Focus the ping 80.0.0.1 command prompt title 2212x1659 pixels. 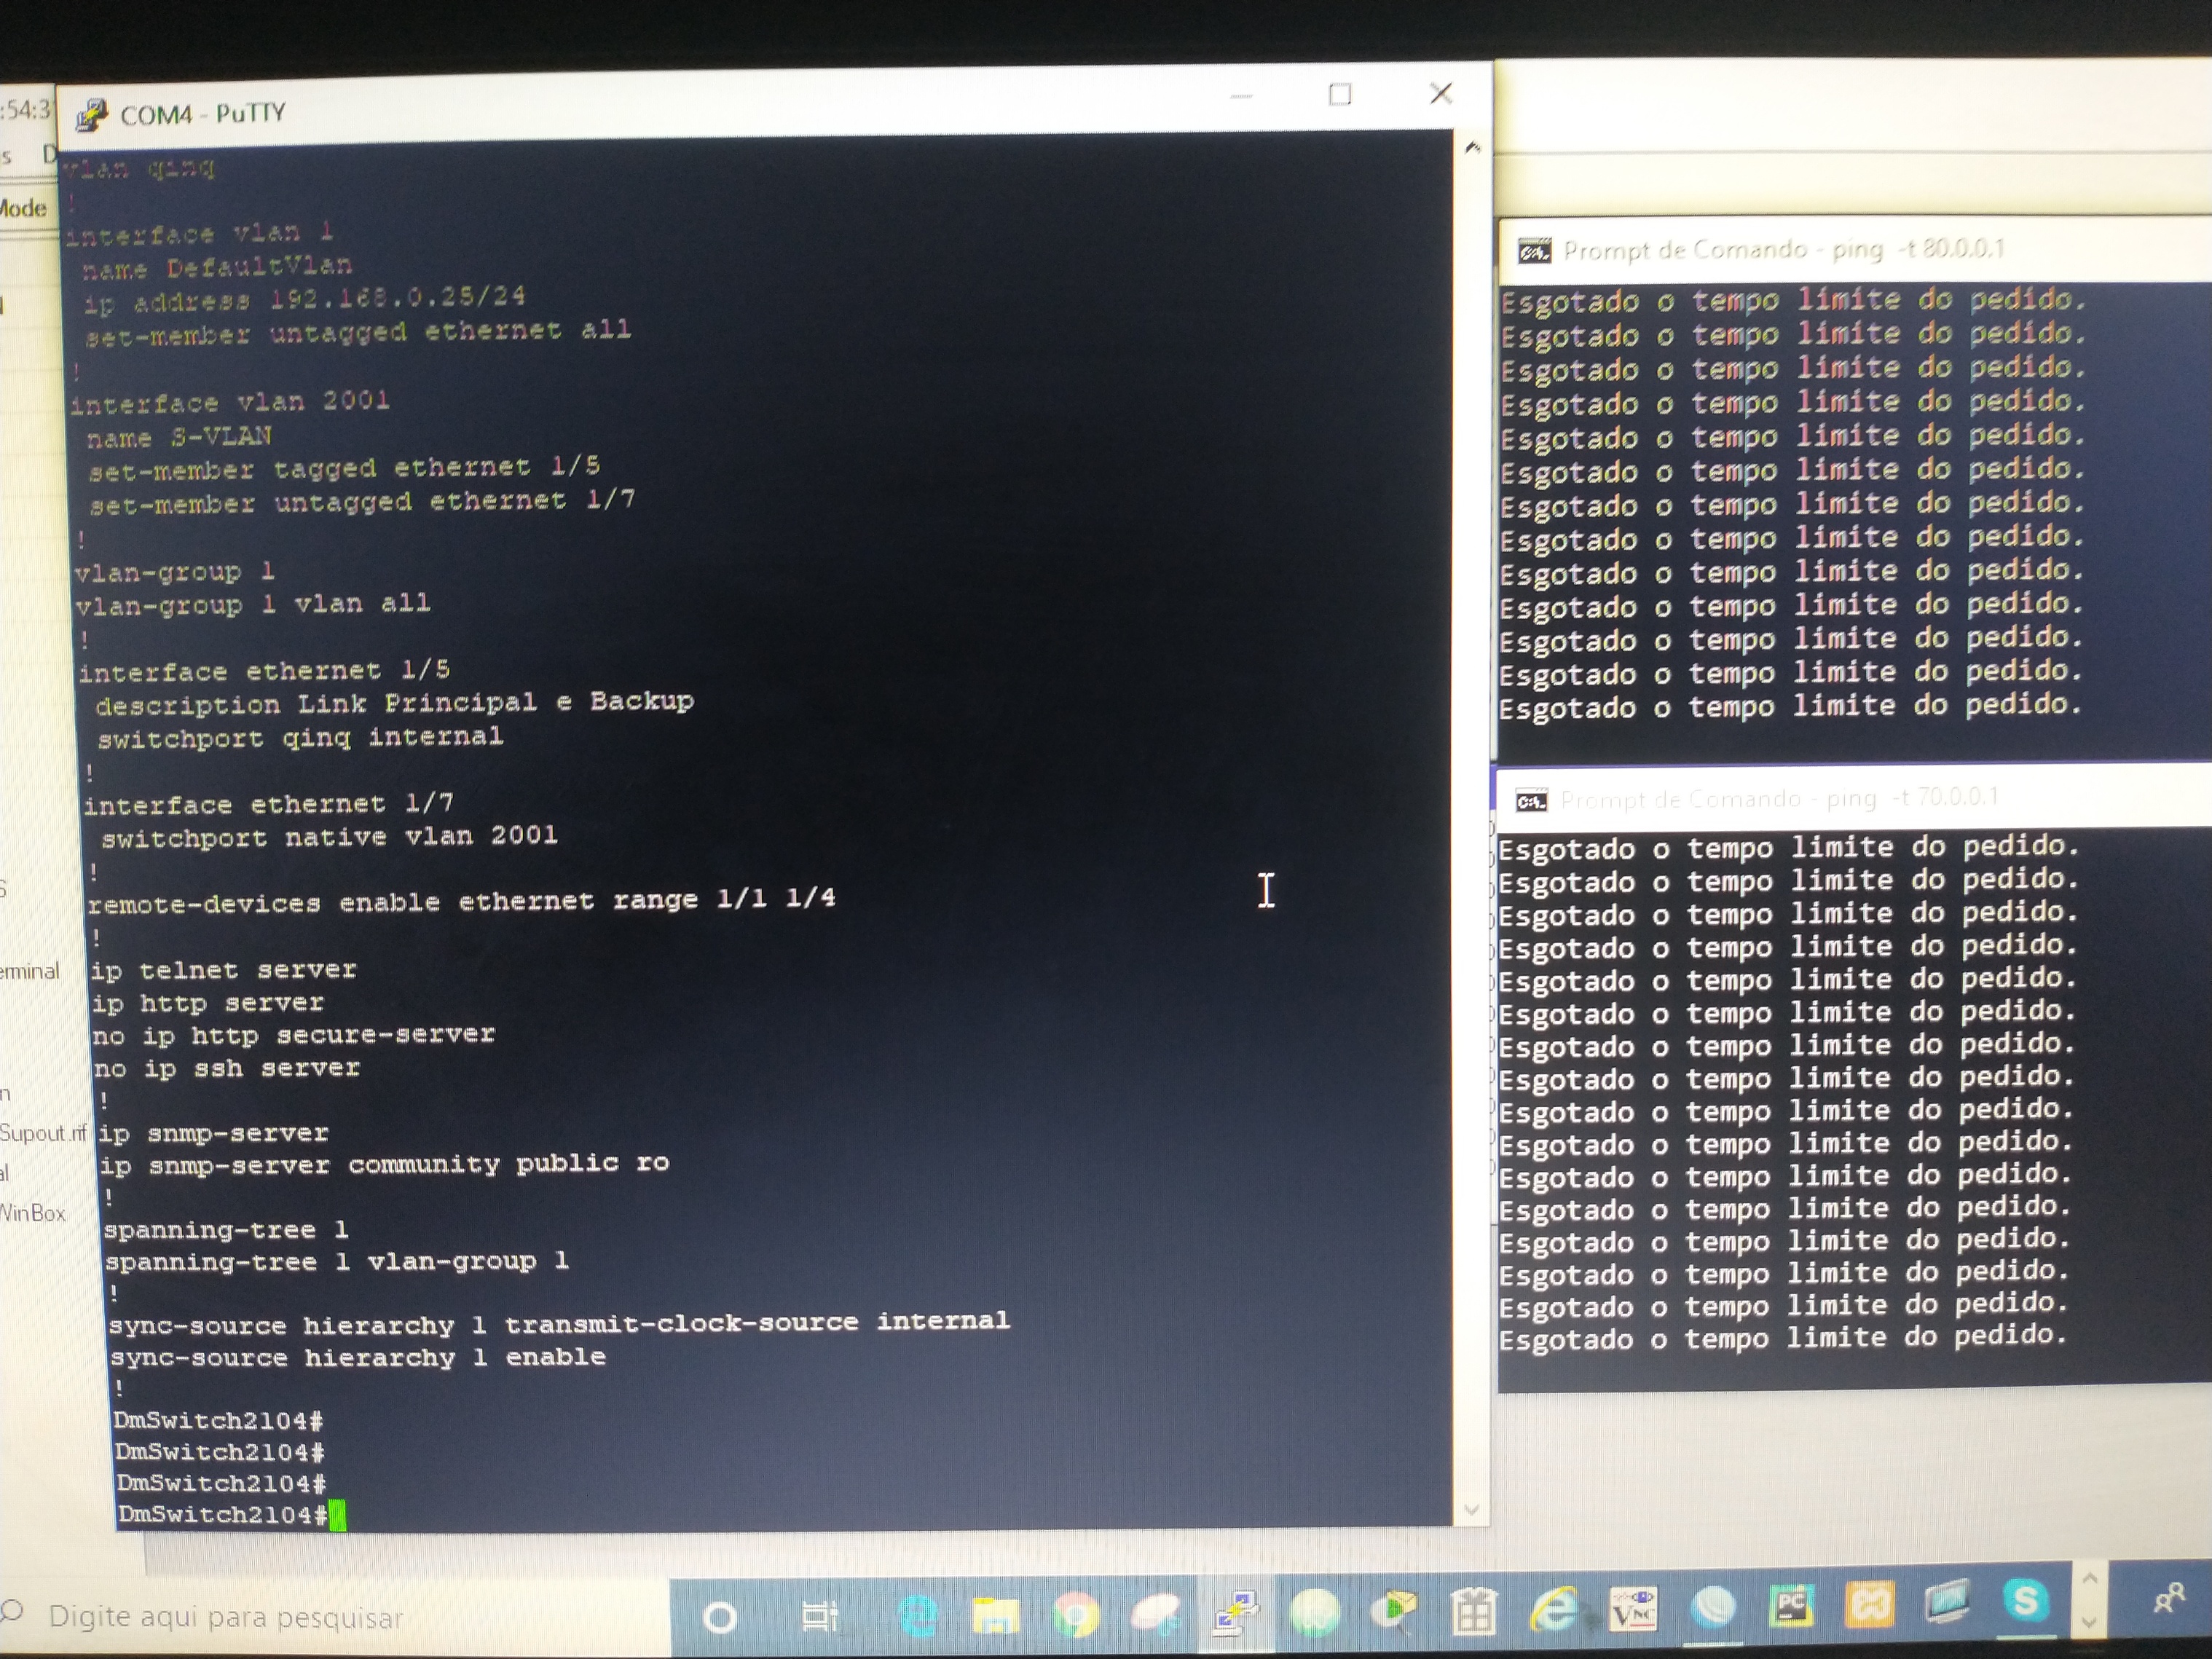pos(1782,249)
